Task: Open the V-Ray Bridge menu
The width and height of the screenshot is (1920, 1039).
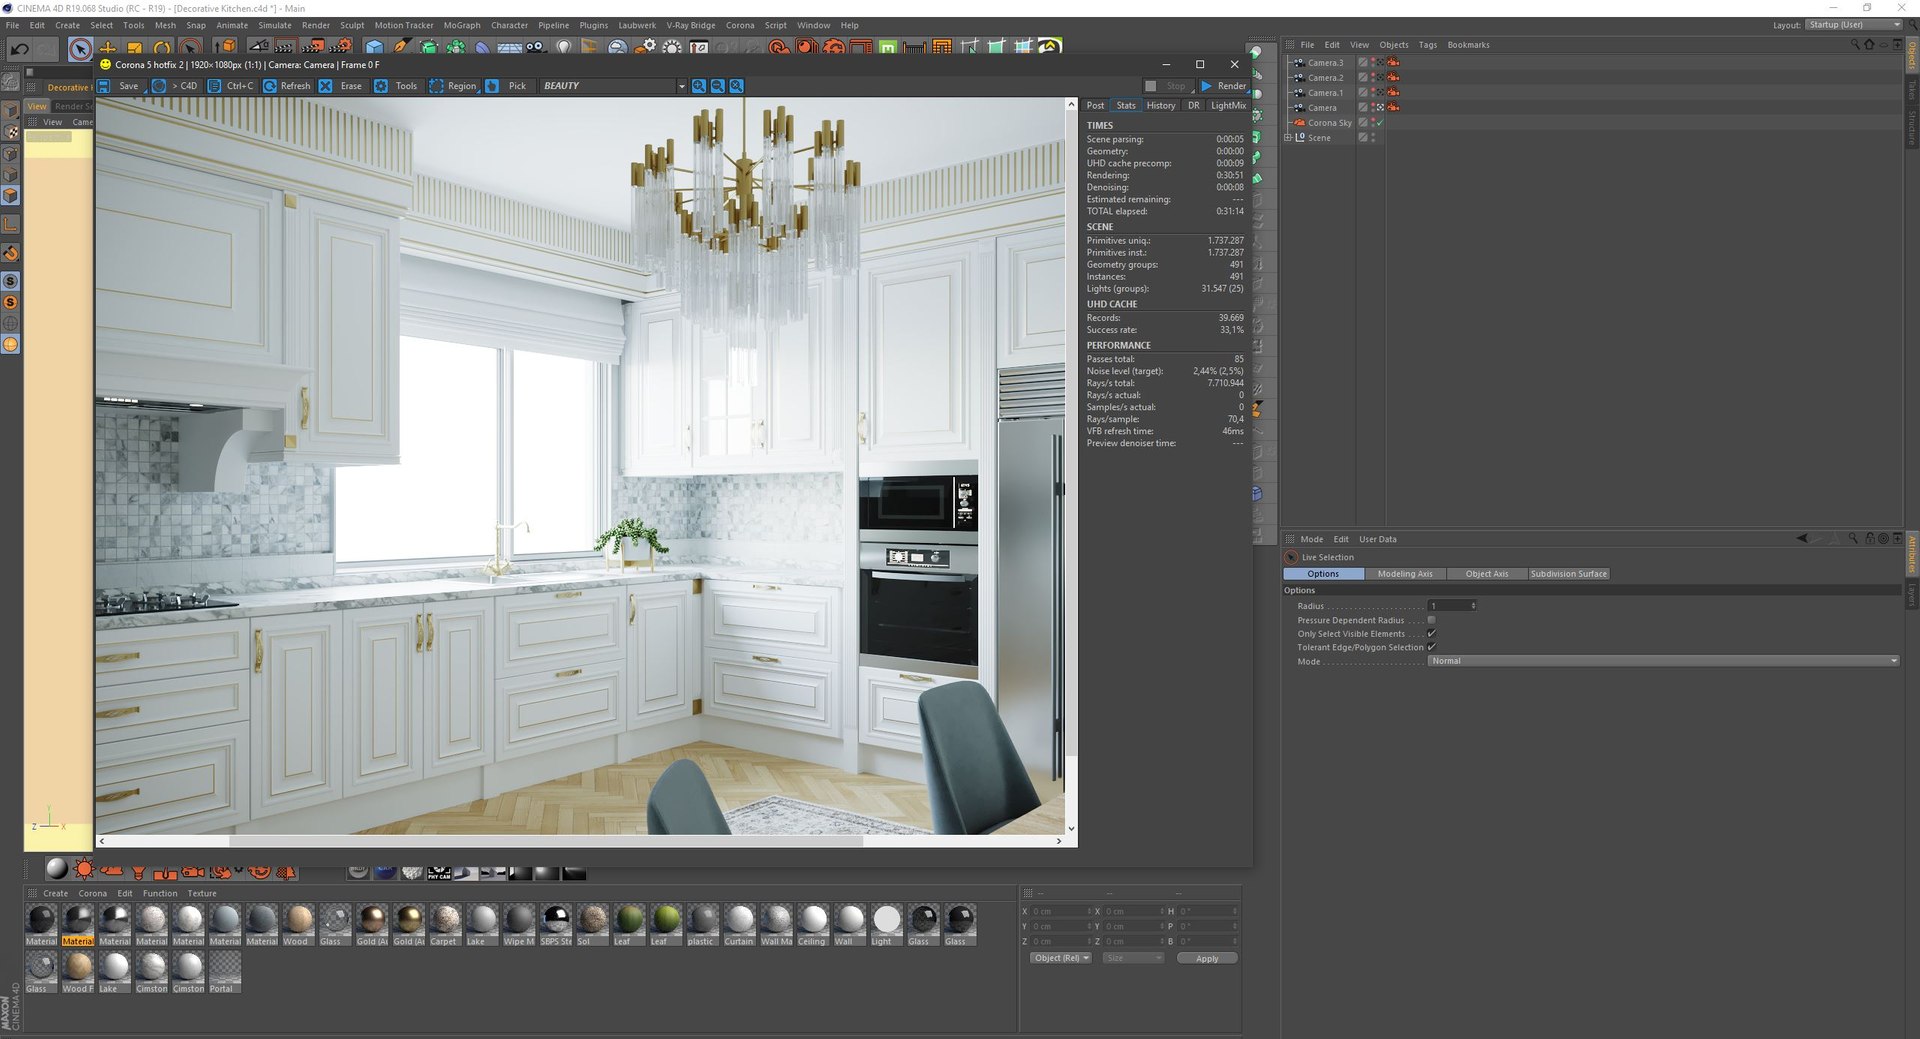Action: tap(690, 25)
